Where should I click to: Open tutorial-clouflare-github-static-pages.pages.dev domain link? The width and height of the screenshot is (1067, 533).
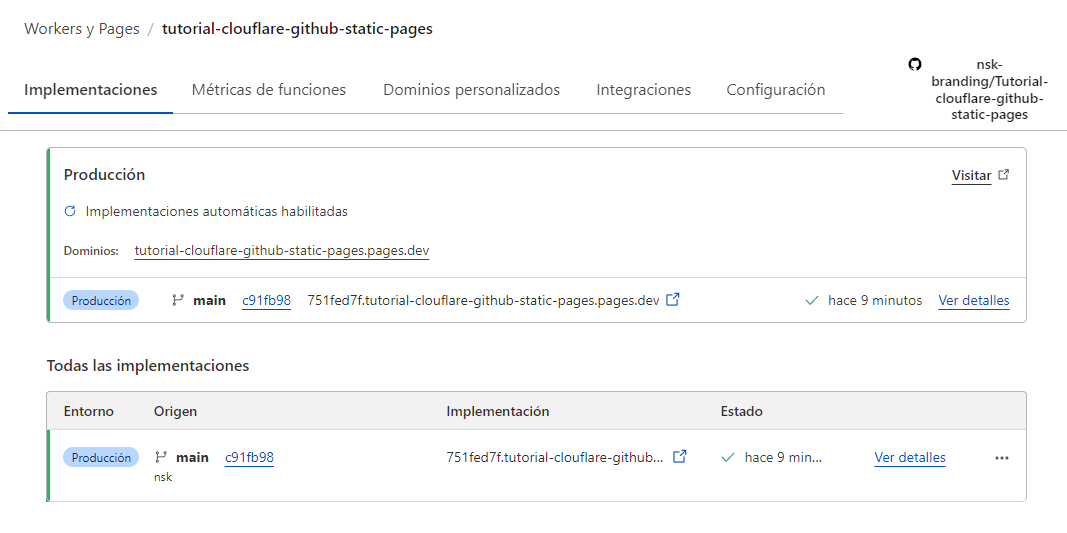point(282,250)
